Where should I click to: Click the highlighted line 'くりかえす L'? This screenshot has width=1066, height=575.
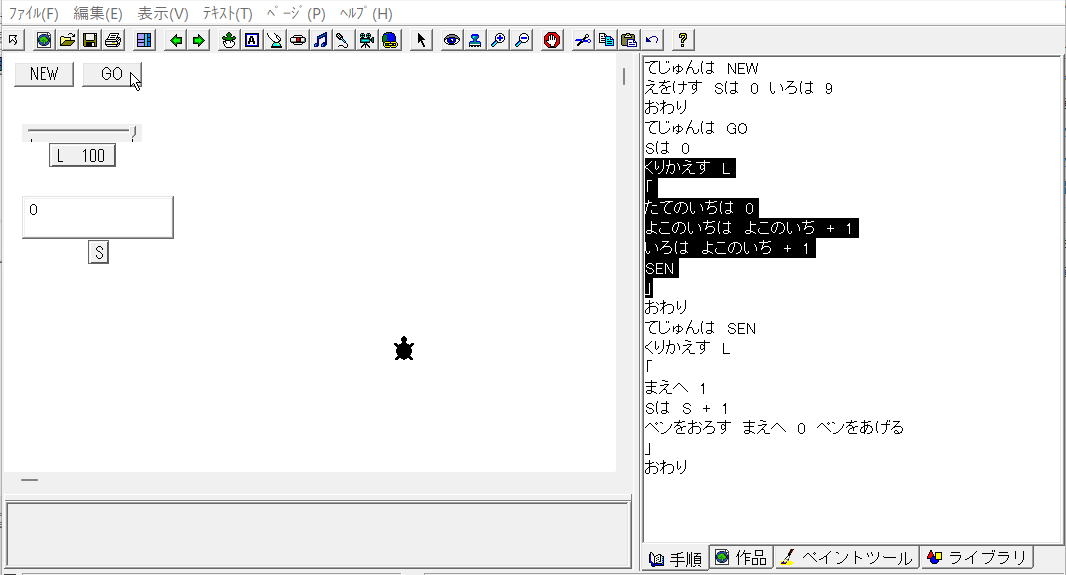click(689, 168)
